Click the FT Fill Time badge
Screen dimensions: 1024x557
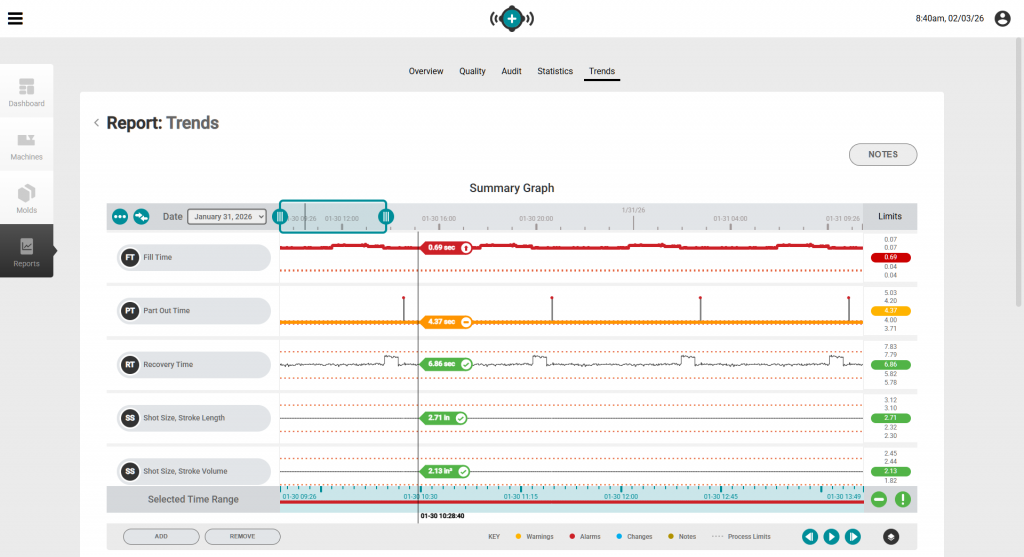tap(130, 257)
